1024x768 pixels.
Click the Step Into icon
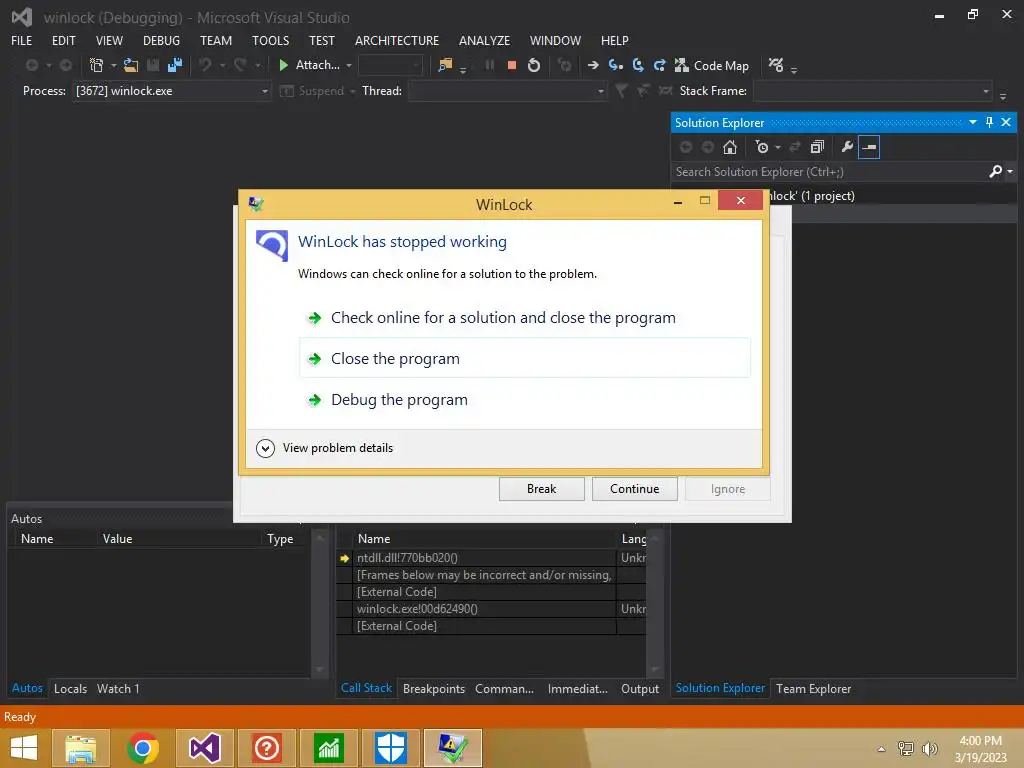click(x=615, y=65)
